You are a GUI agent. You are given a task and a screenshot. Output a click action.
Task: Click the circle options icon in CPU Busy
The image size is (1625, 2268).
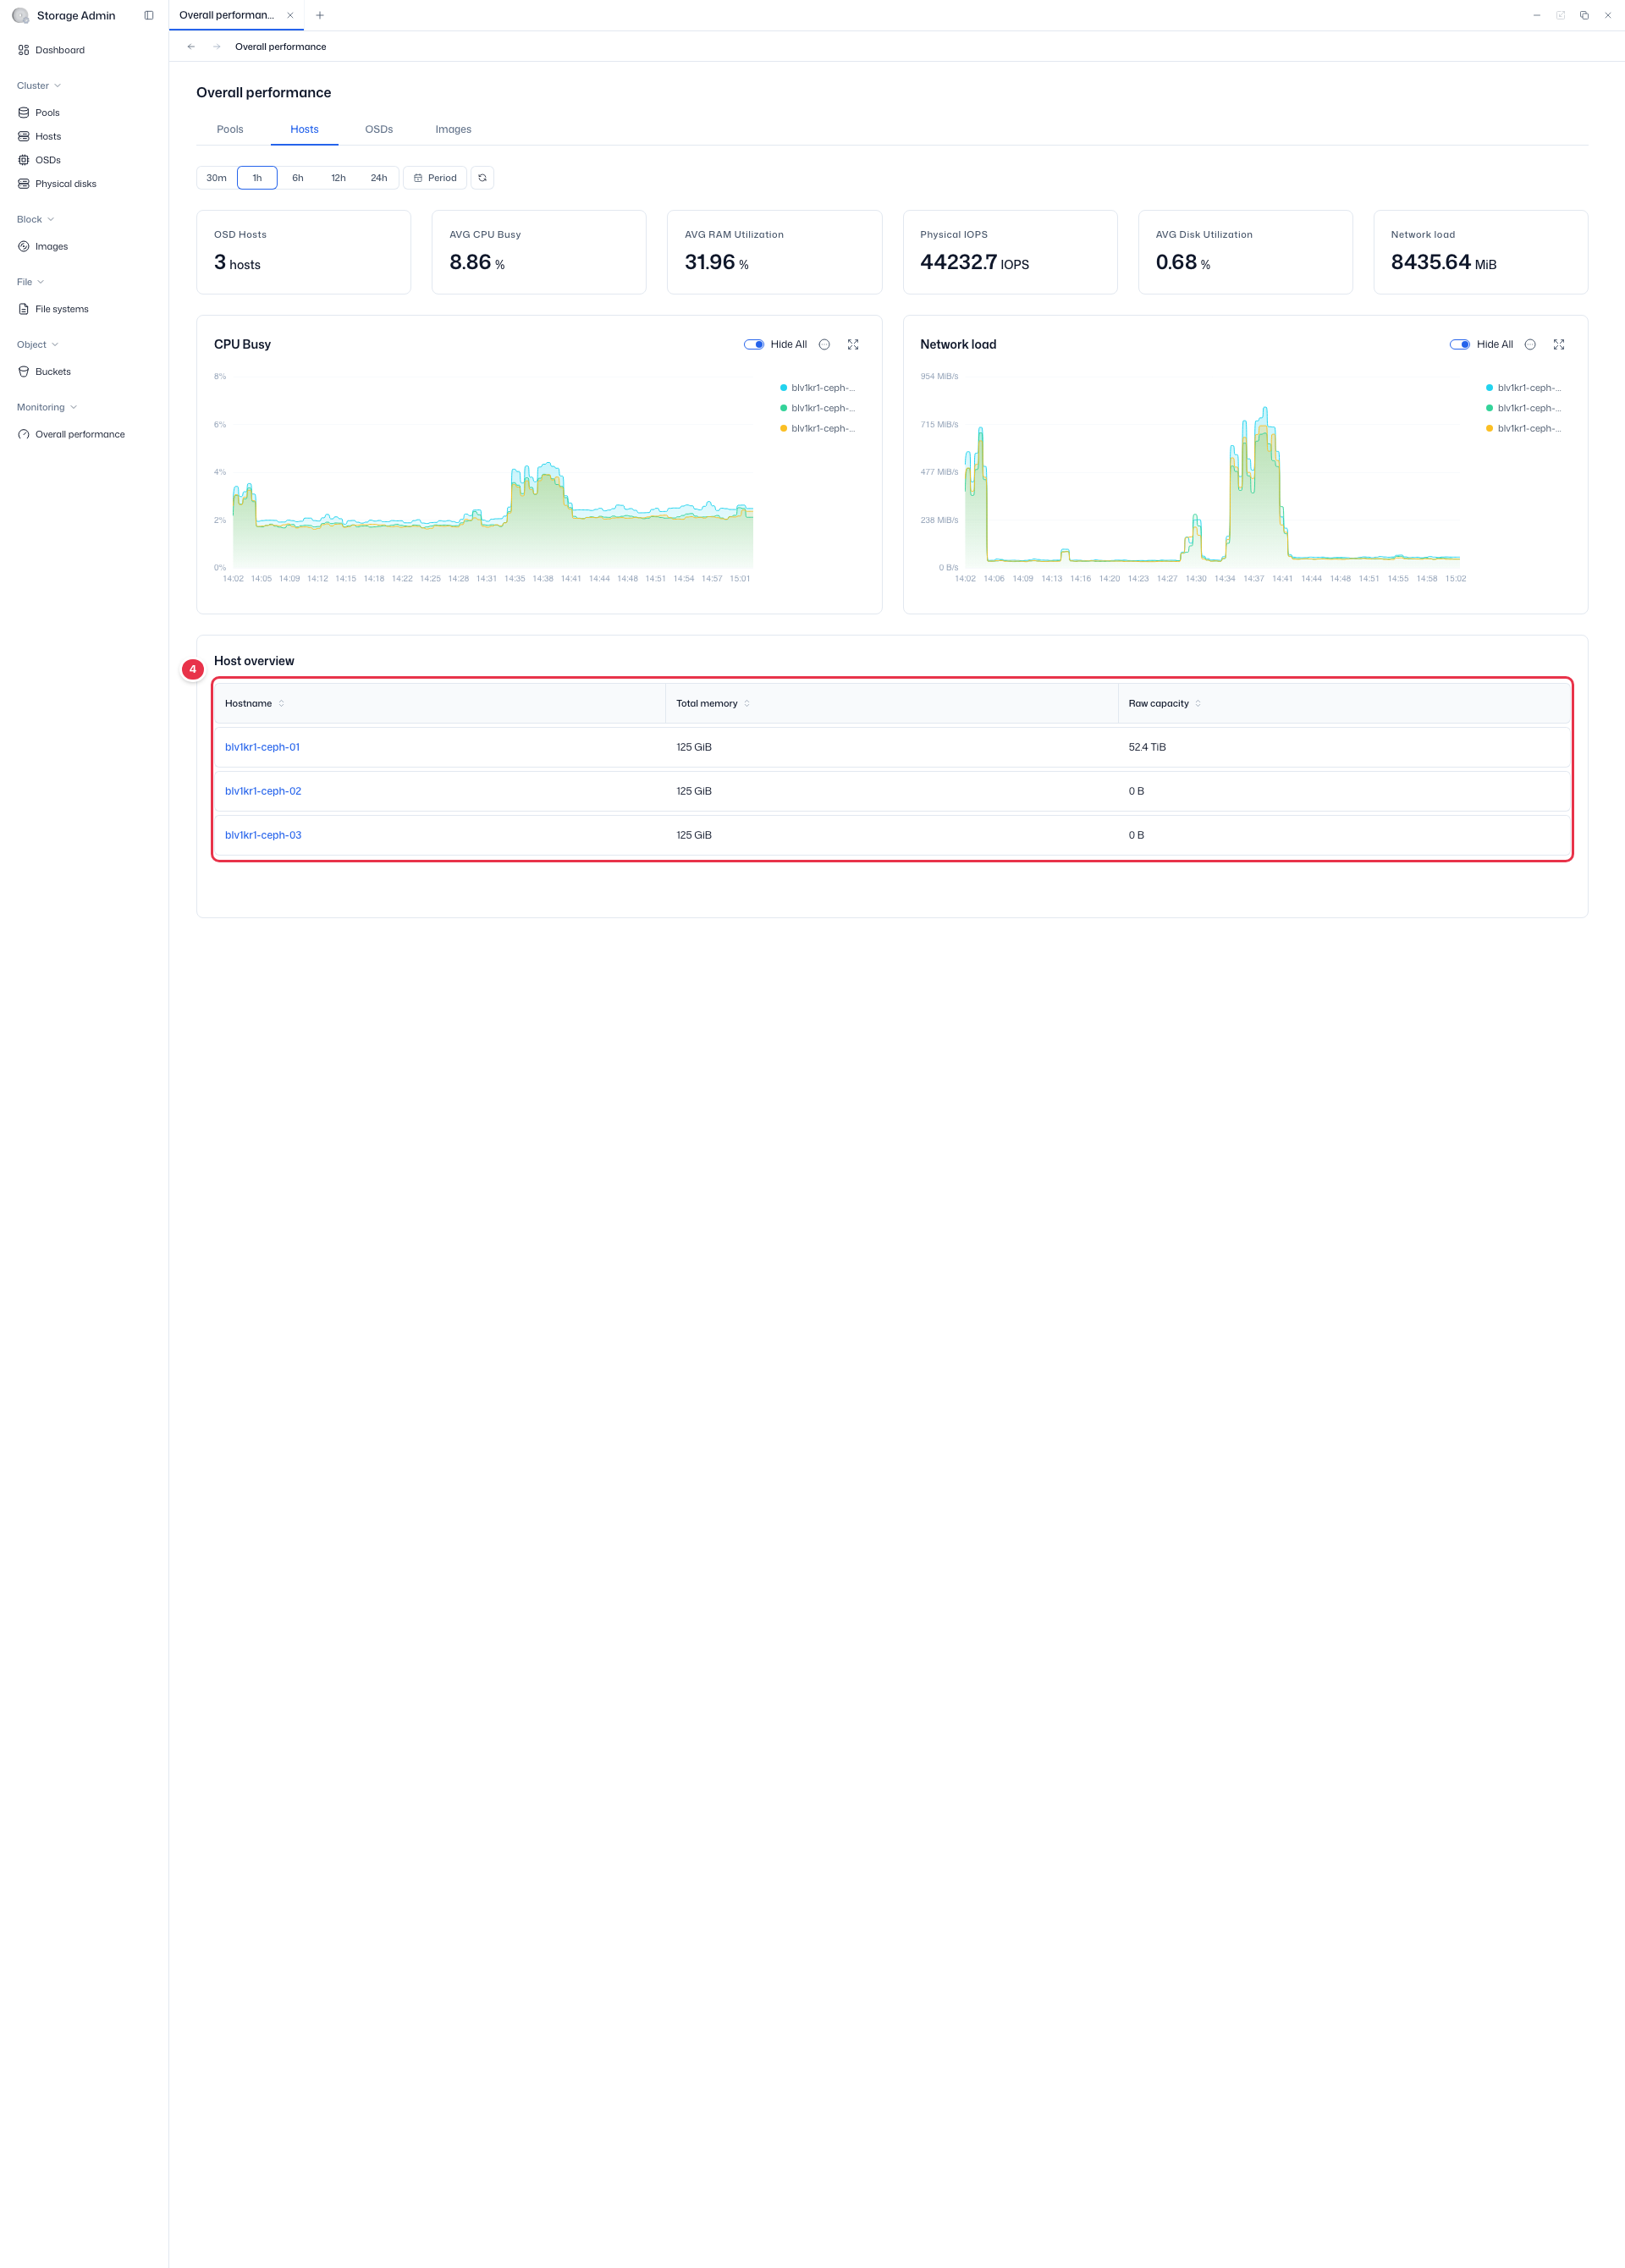[824, 344]
